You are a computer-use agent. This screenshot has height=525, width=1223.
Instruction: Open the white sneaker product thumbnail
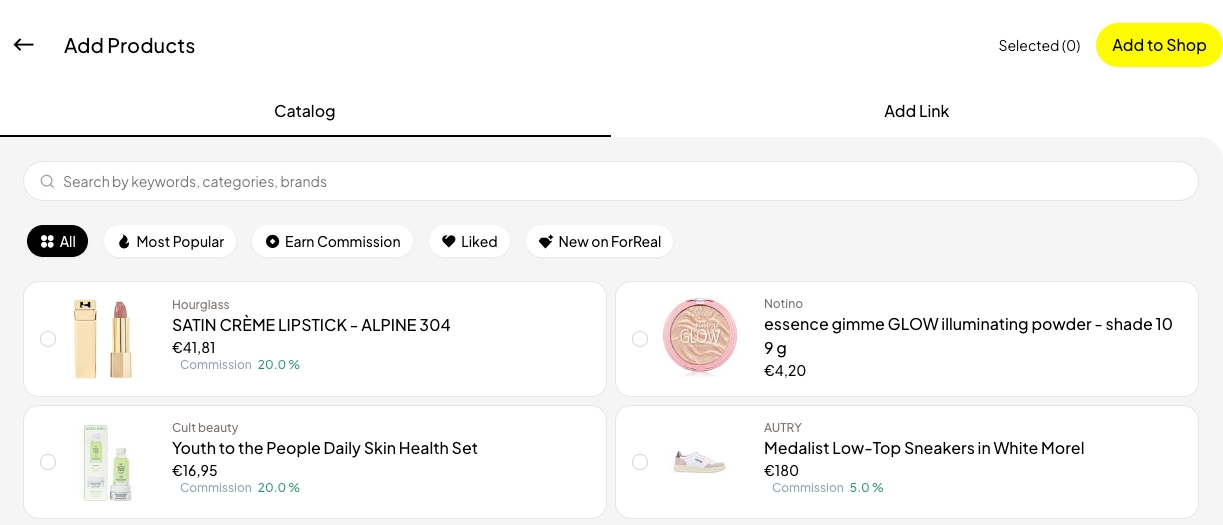(x=700, y=462)
